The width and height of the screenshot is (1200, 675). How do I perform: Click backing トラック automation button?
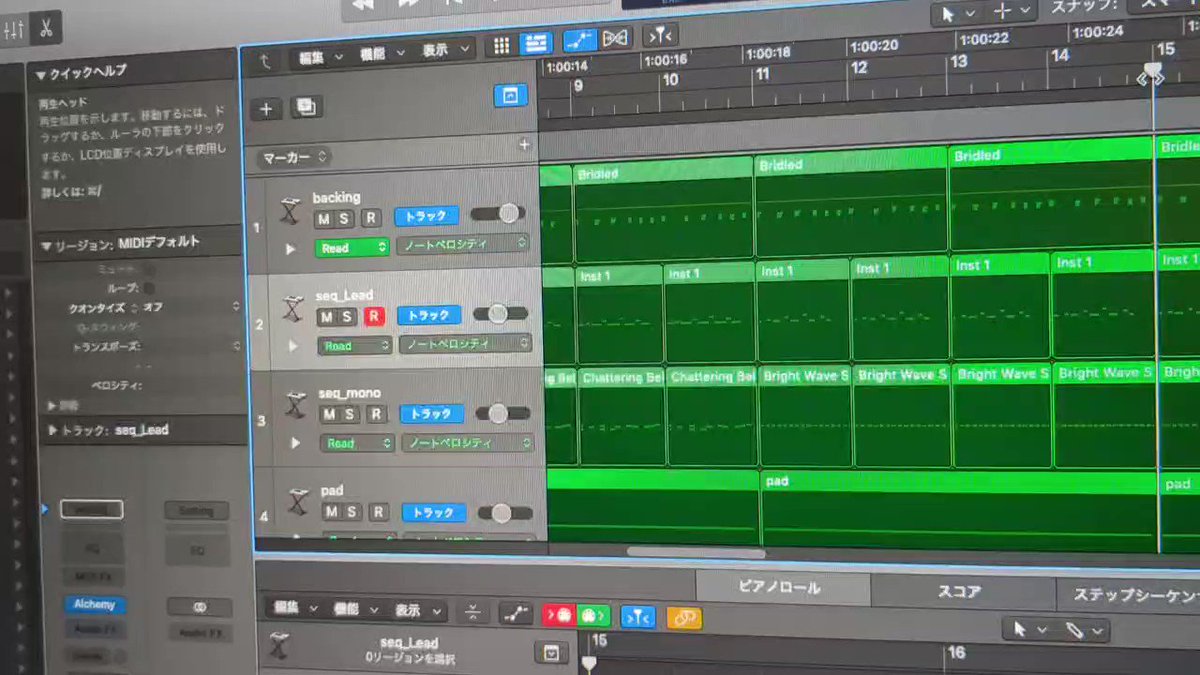tap(427, 216)
